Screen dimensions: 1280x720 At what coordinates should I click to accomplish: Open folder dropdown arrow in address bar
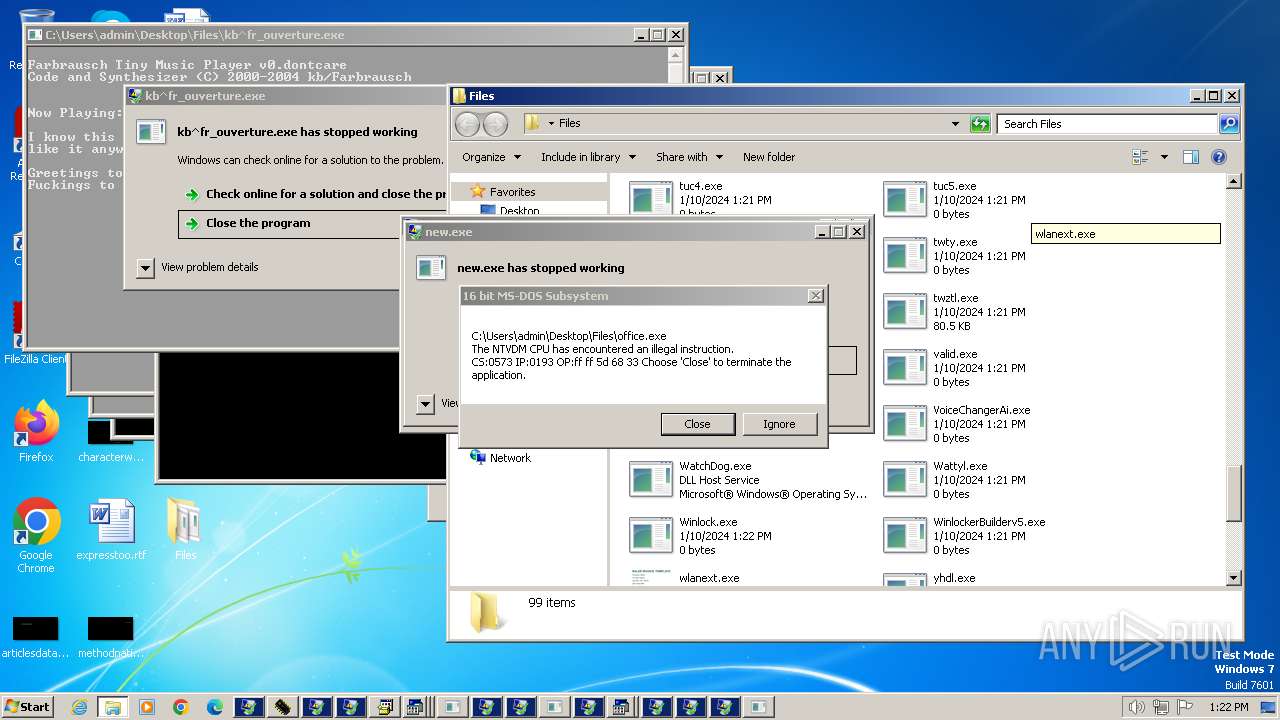(551, 124)
